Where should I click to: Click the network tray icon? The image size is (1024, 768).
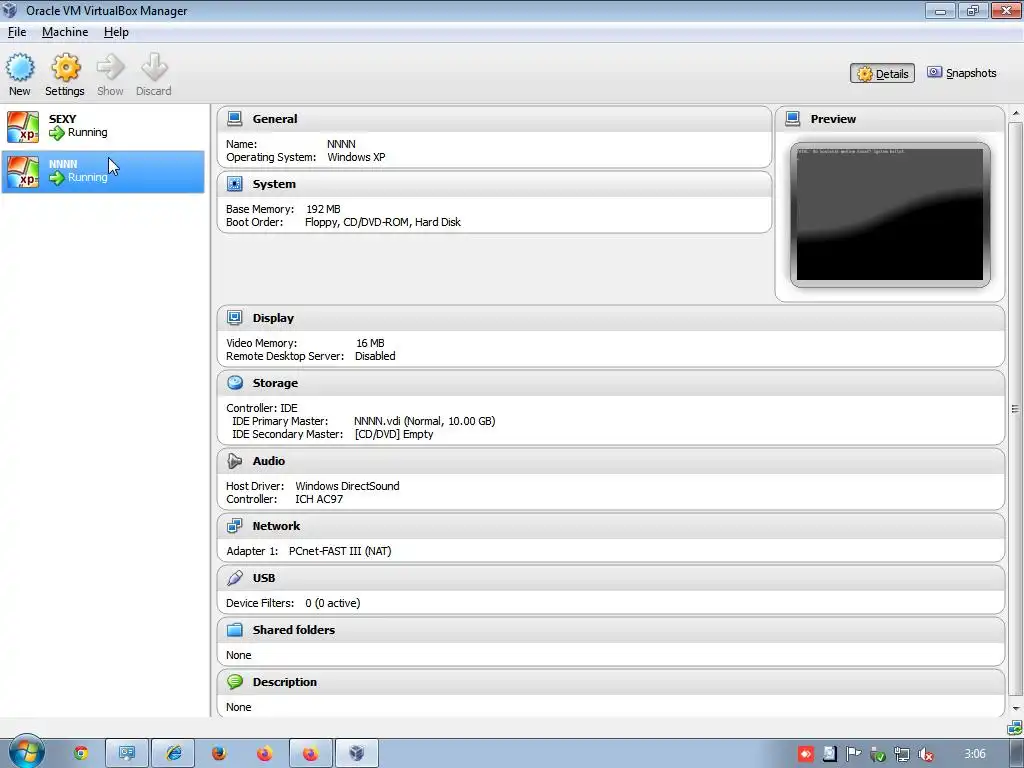pyautogui.click(x=901, y=754)
